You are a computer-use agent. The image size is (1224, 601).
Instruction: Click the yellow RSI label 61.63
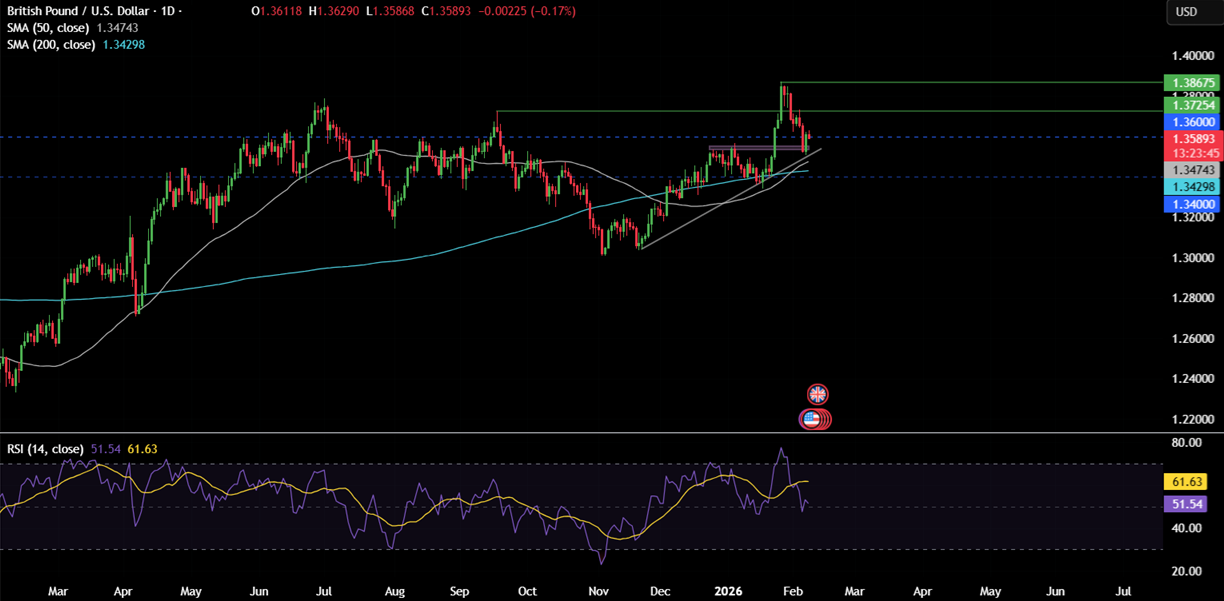click(1180, 482)
